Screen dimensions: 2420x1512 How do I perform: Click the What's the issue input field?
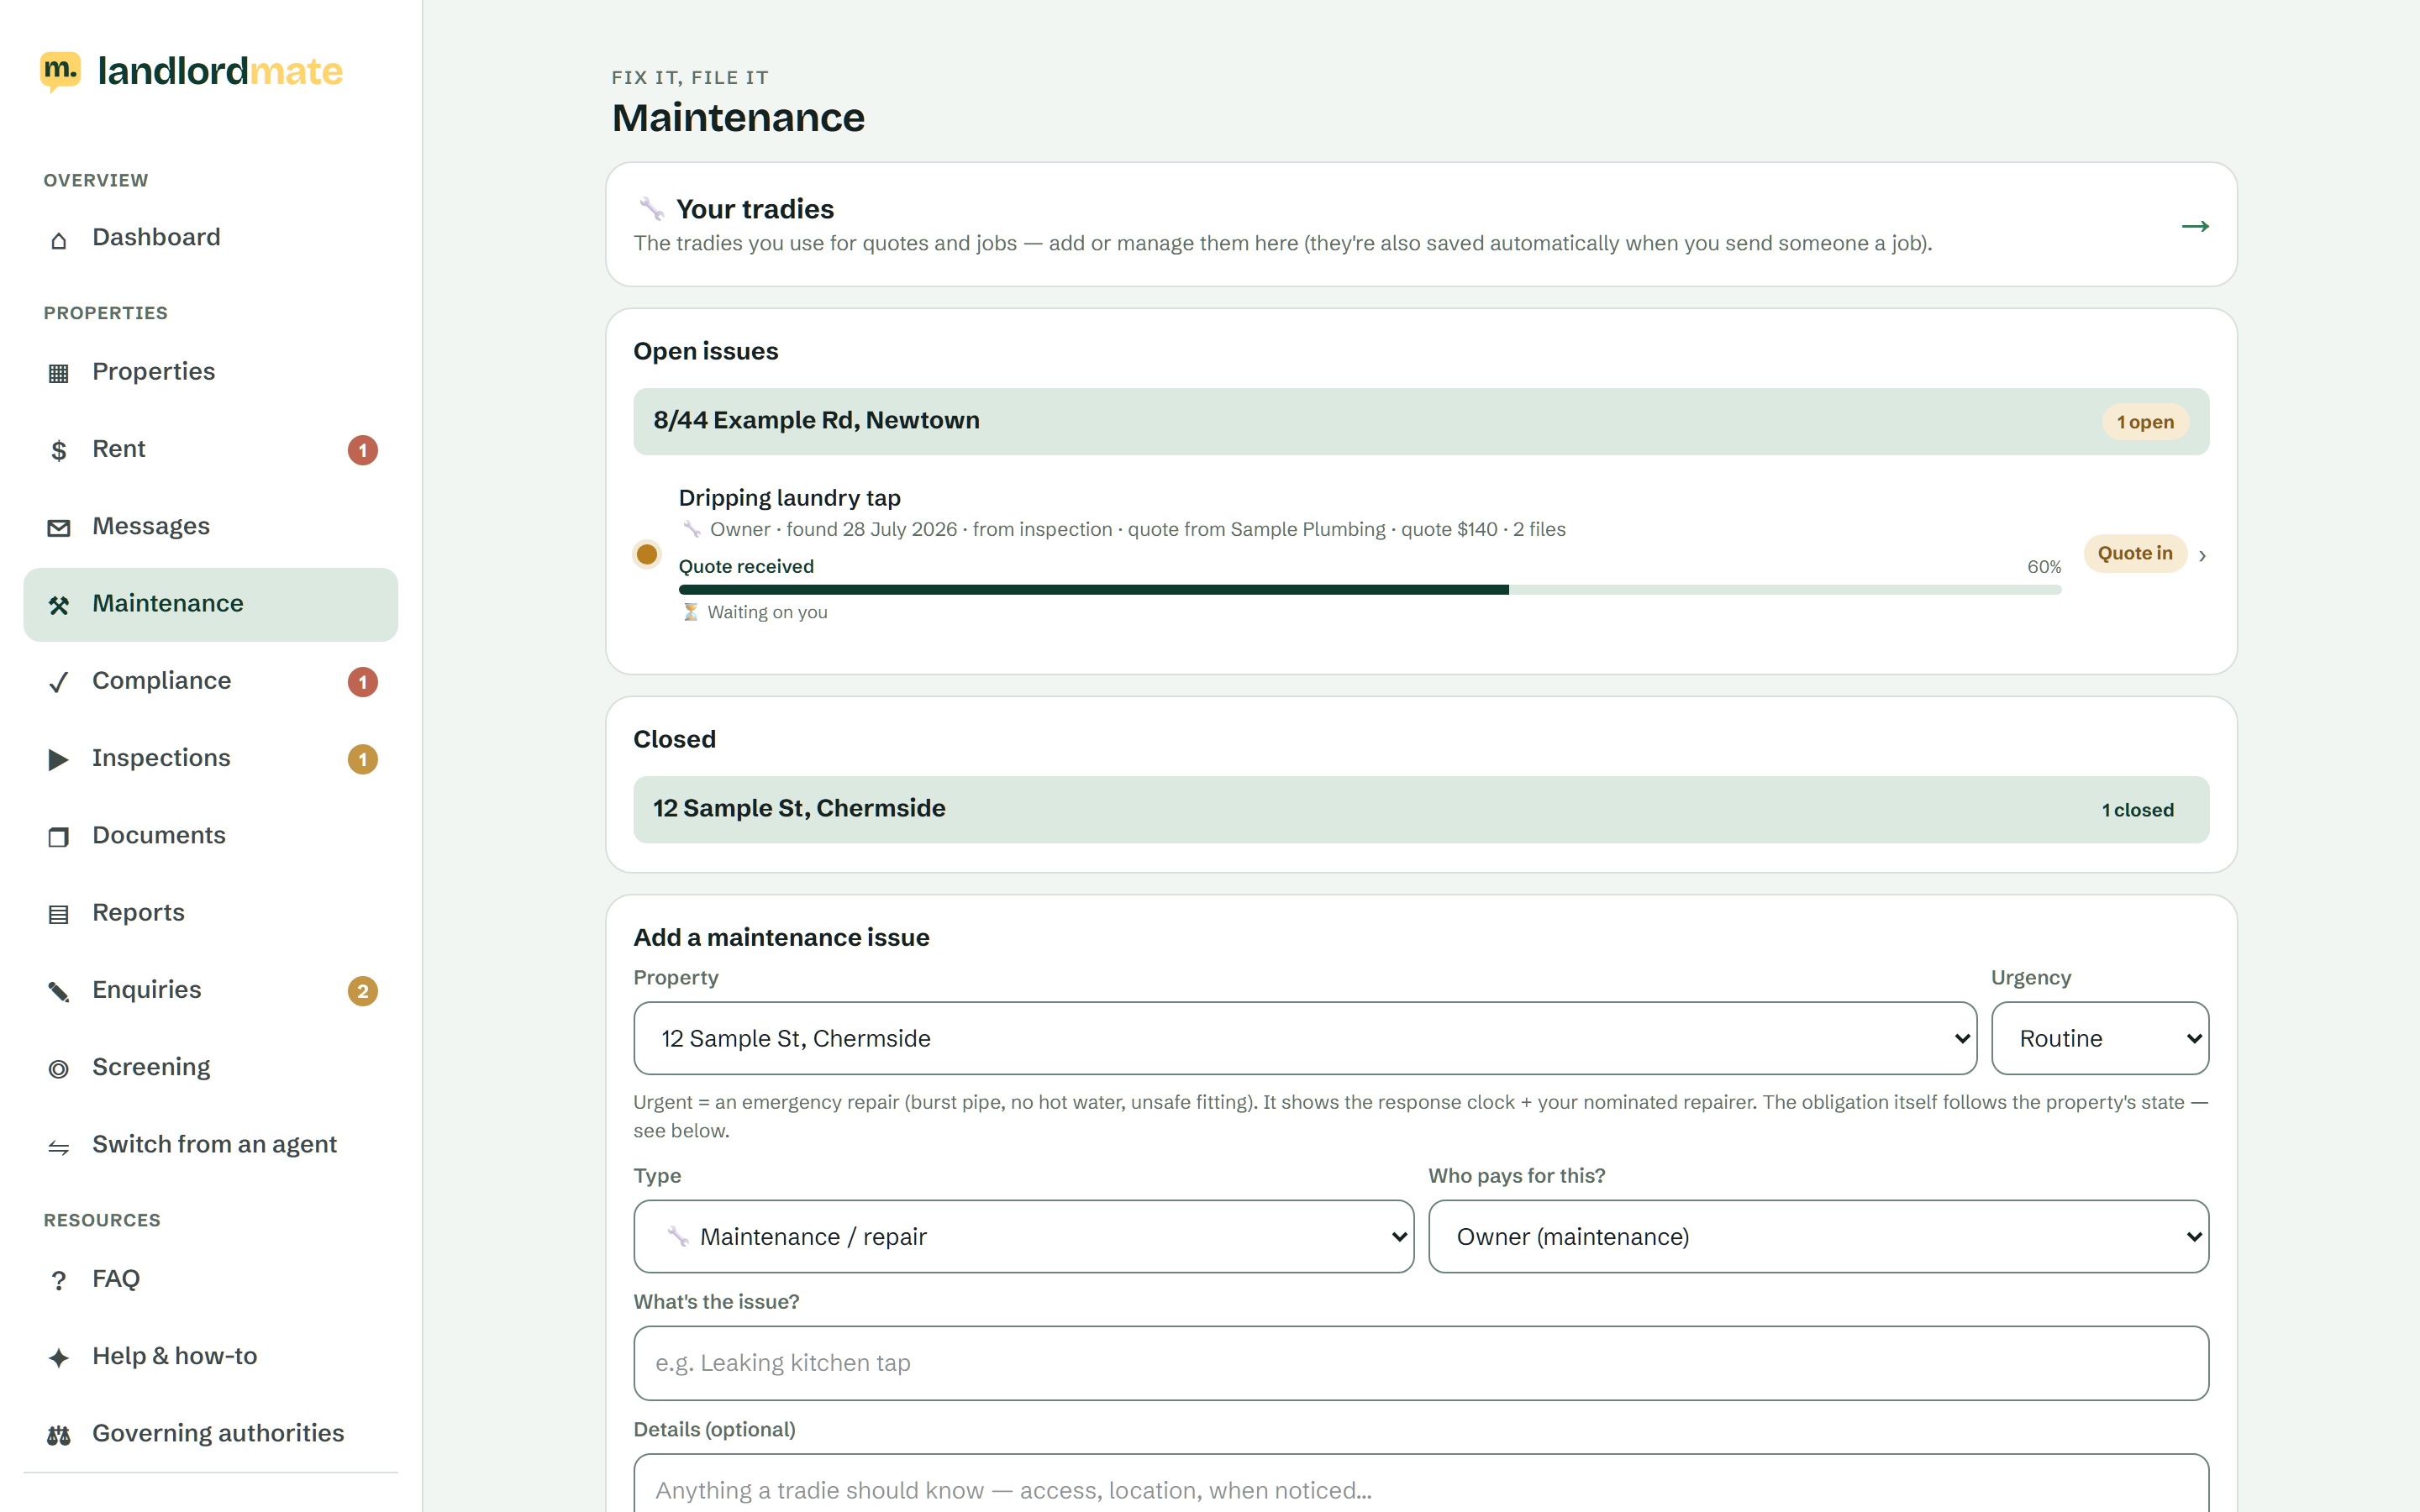pyautogui.click(x=1421, y=1363)
